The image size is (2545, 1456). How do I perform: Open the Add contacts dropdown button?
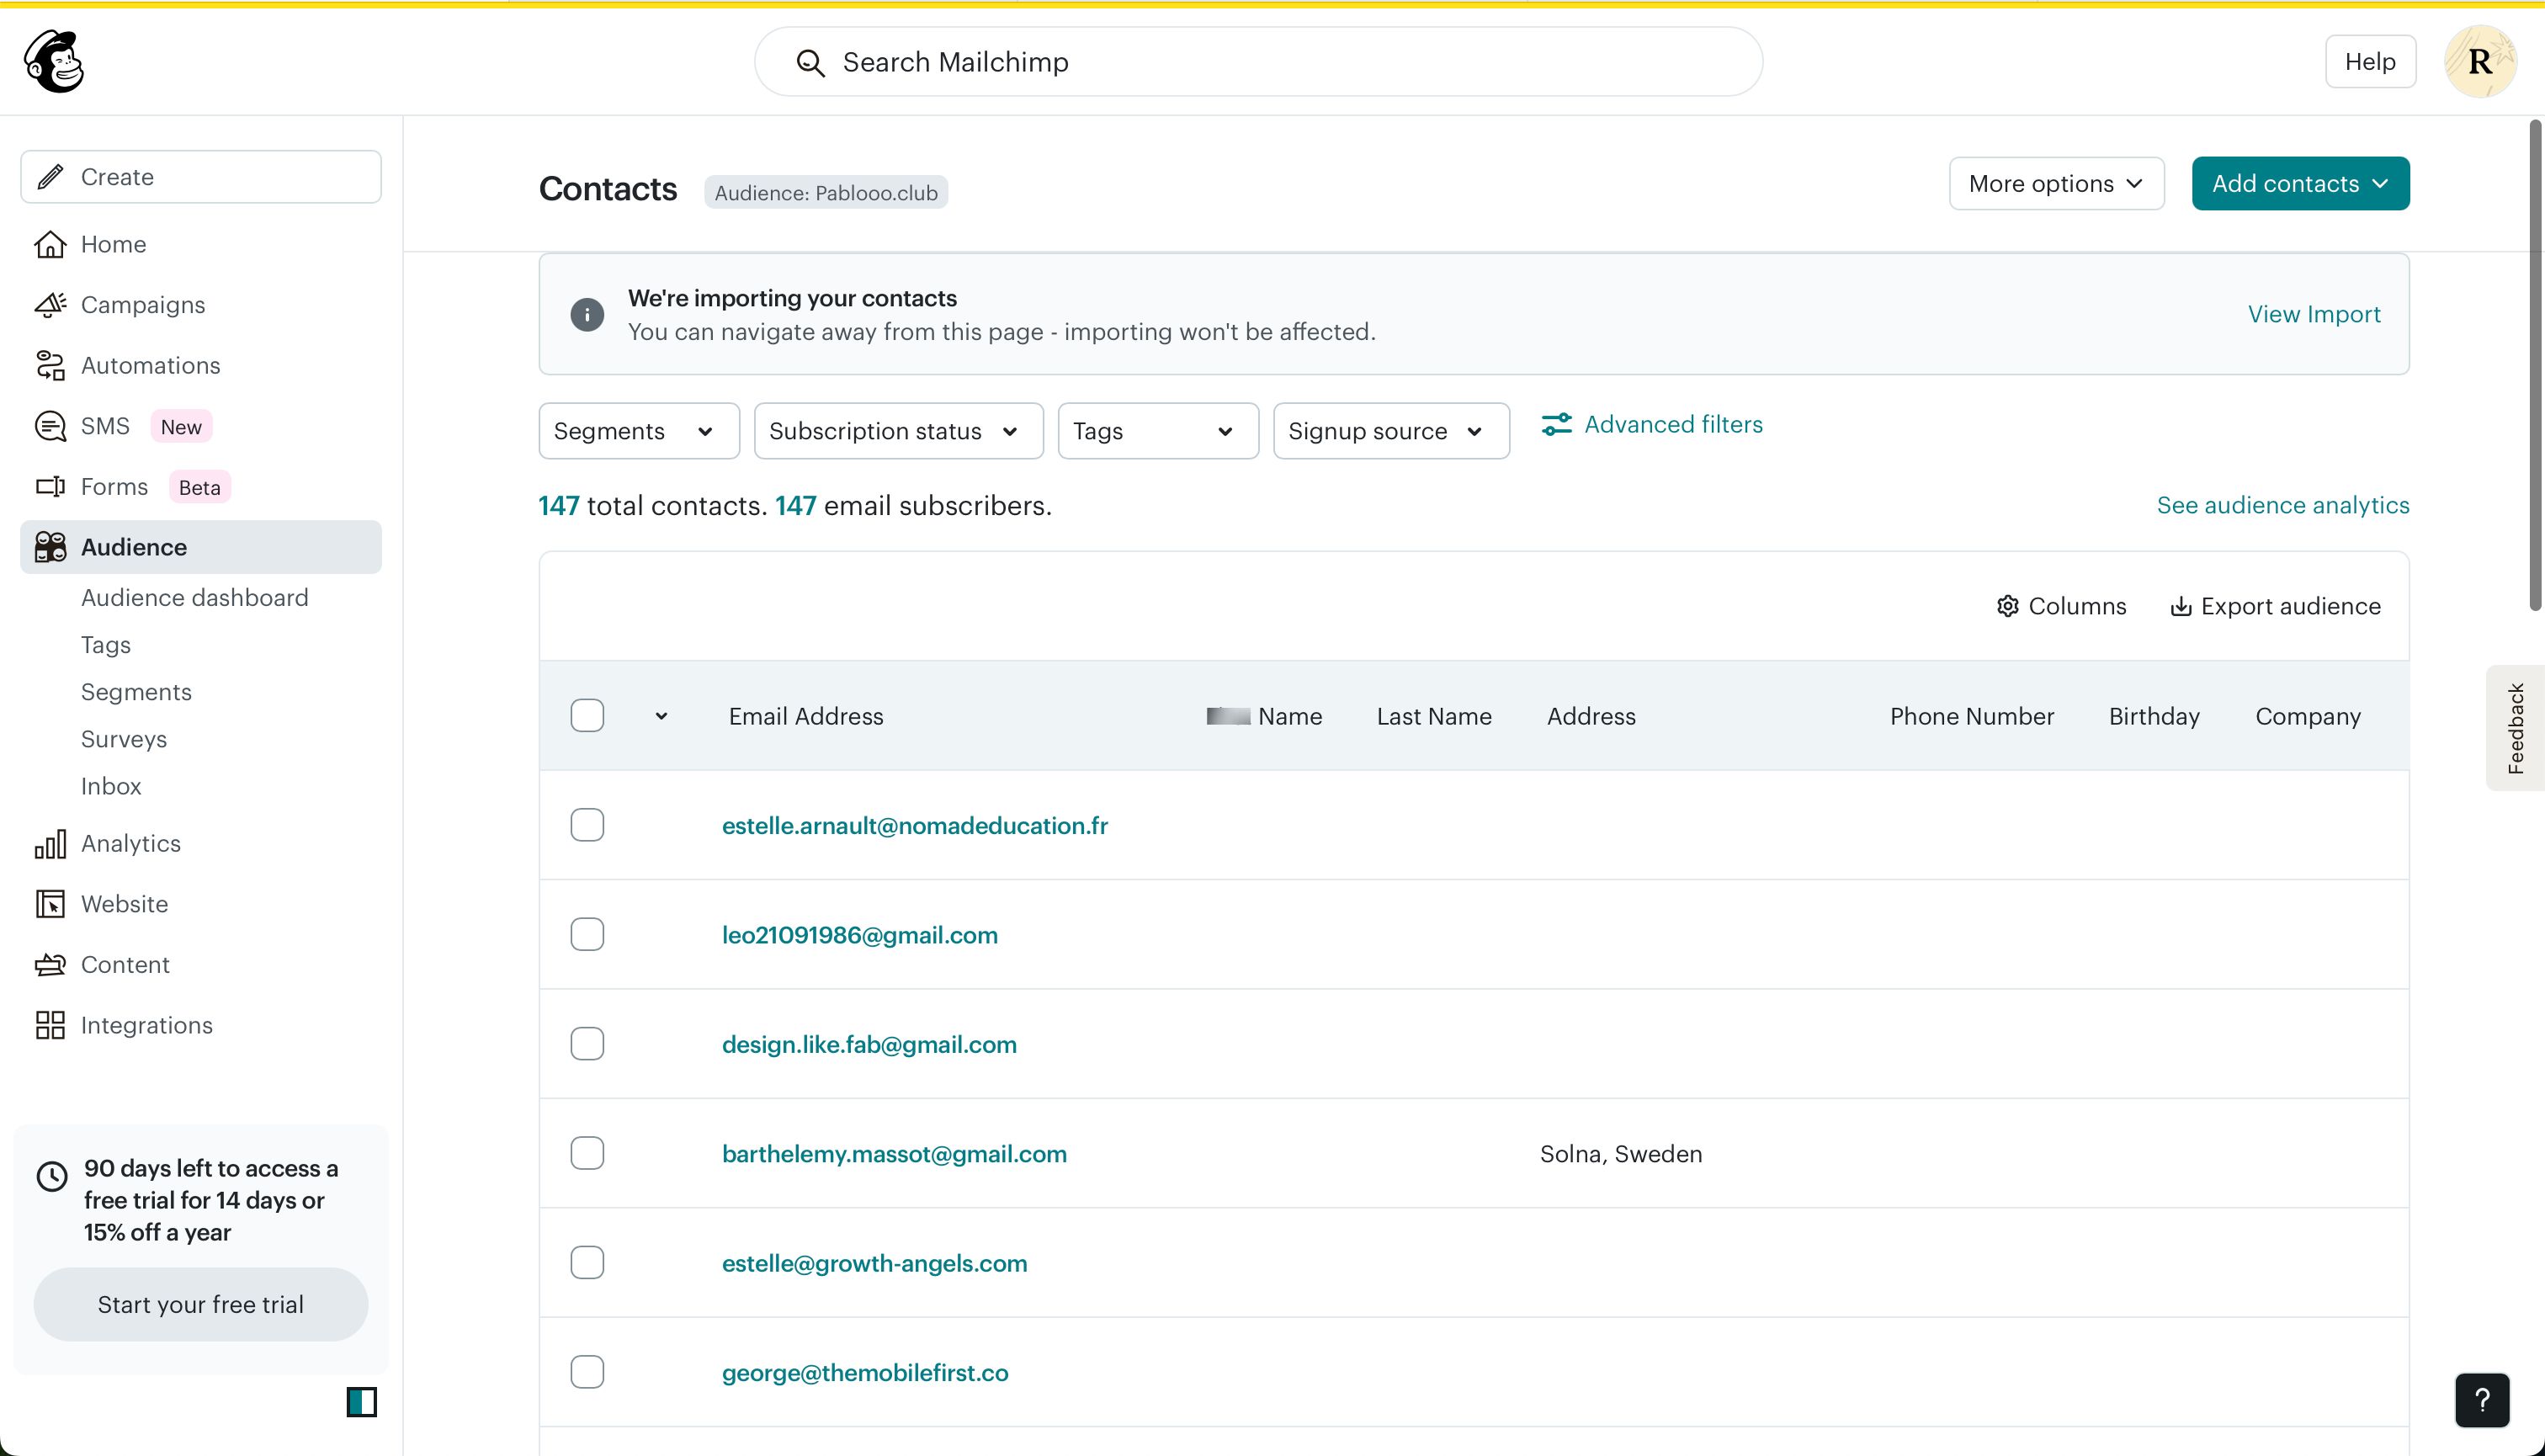[2300, 184]
